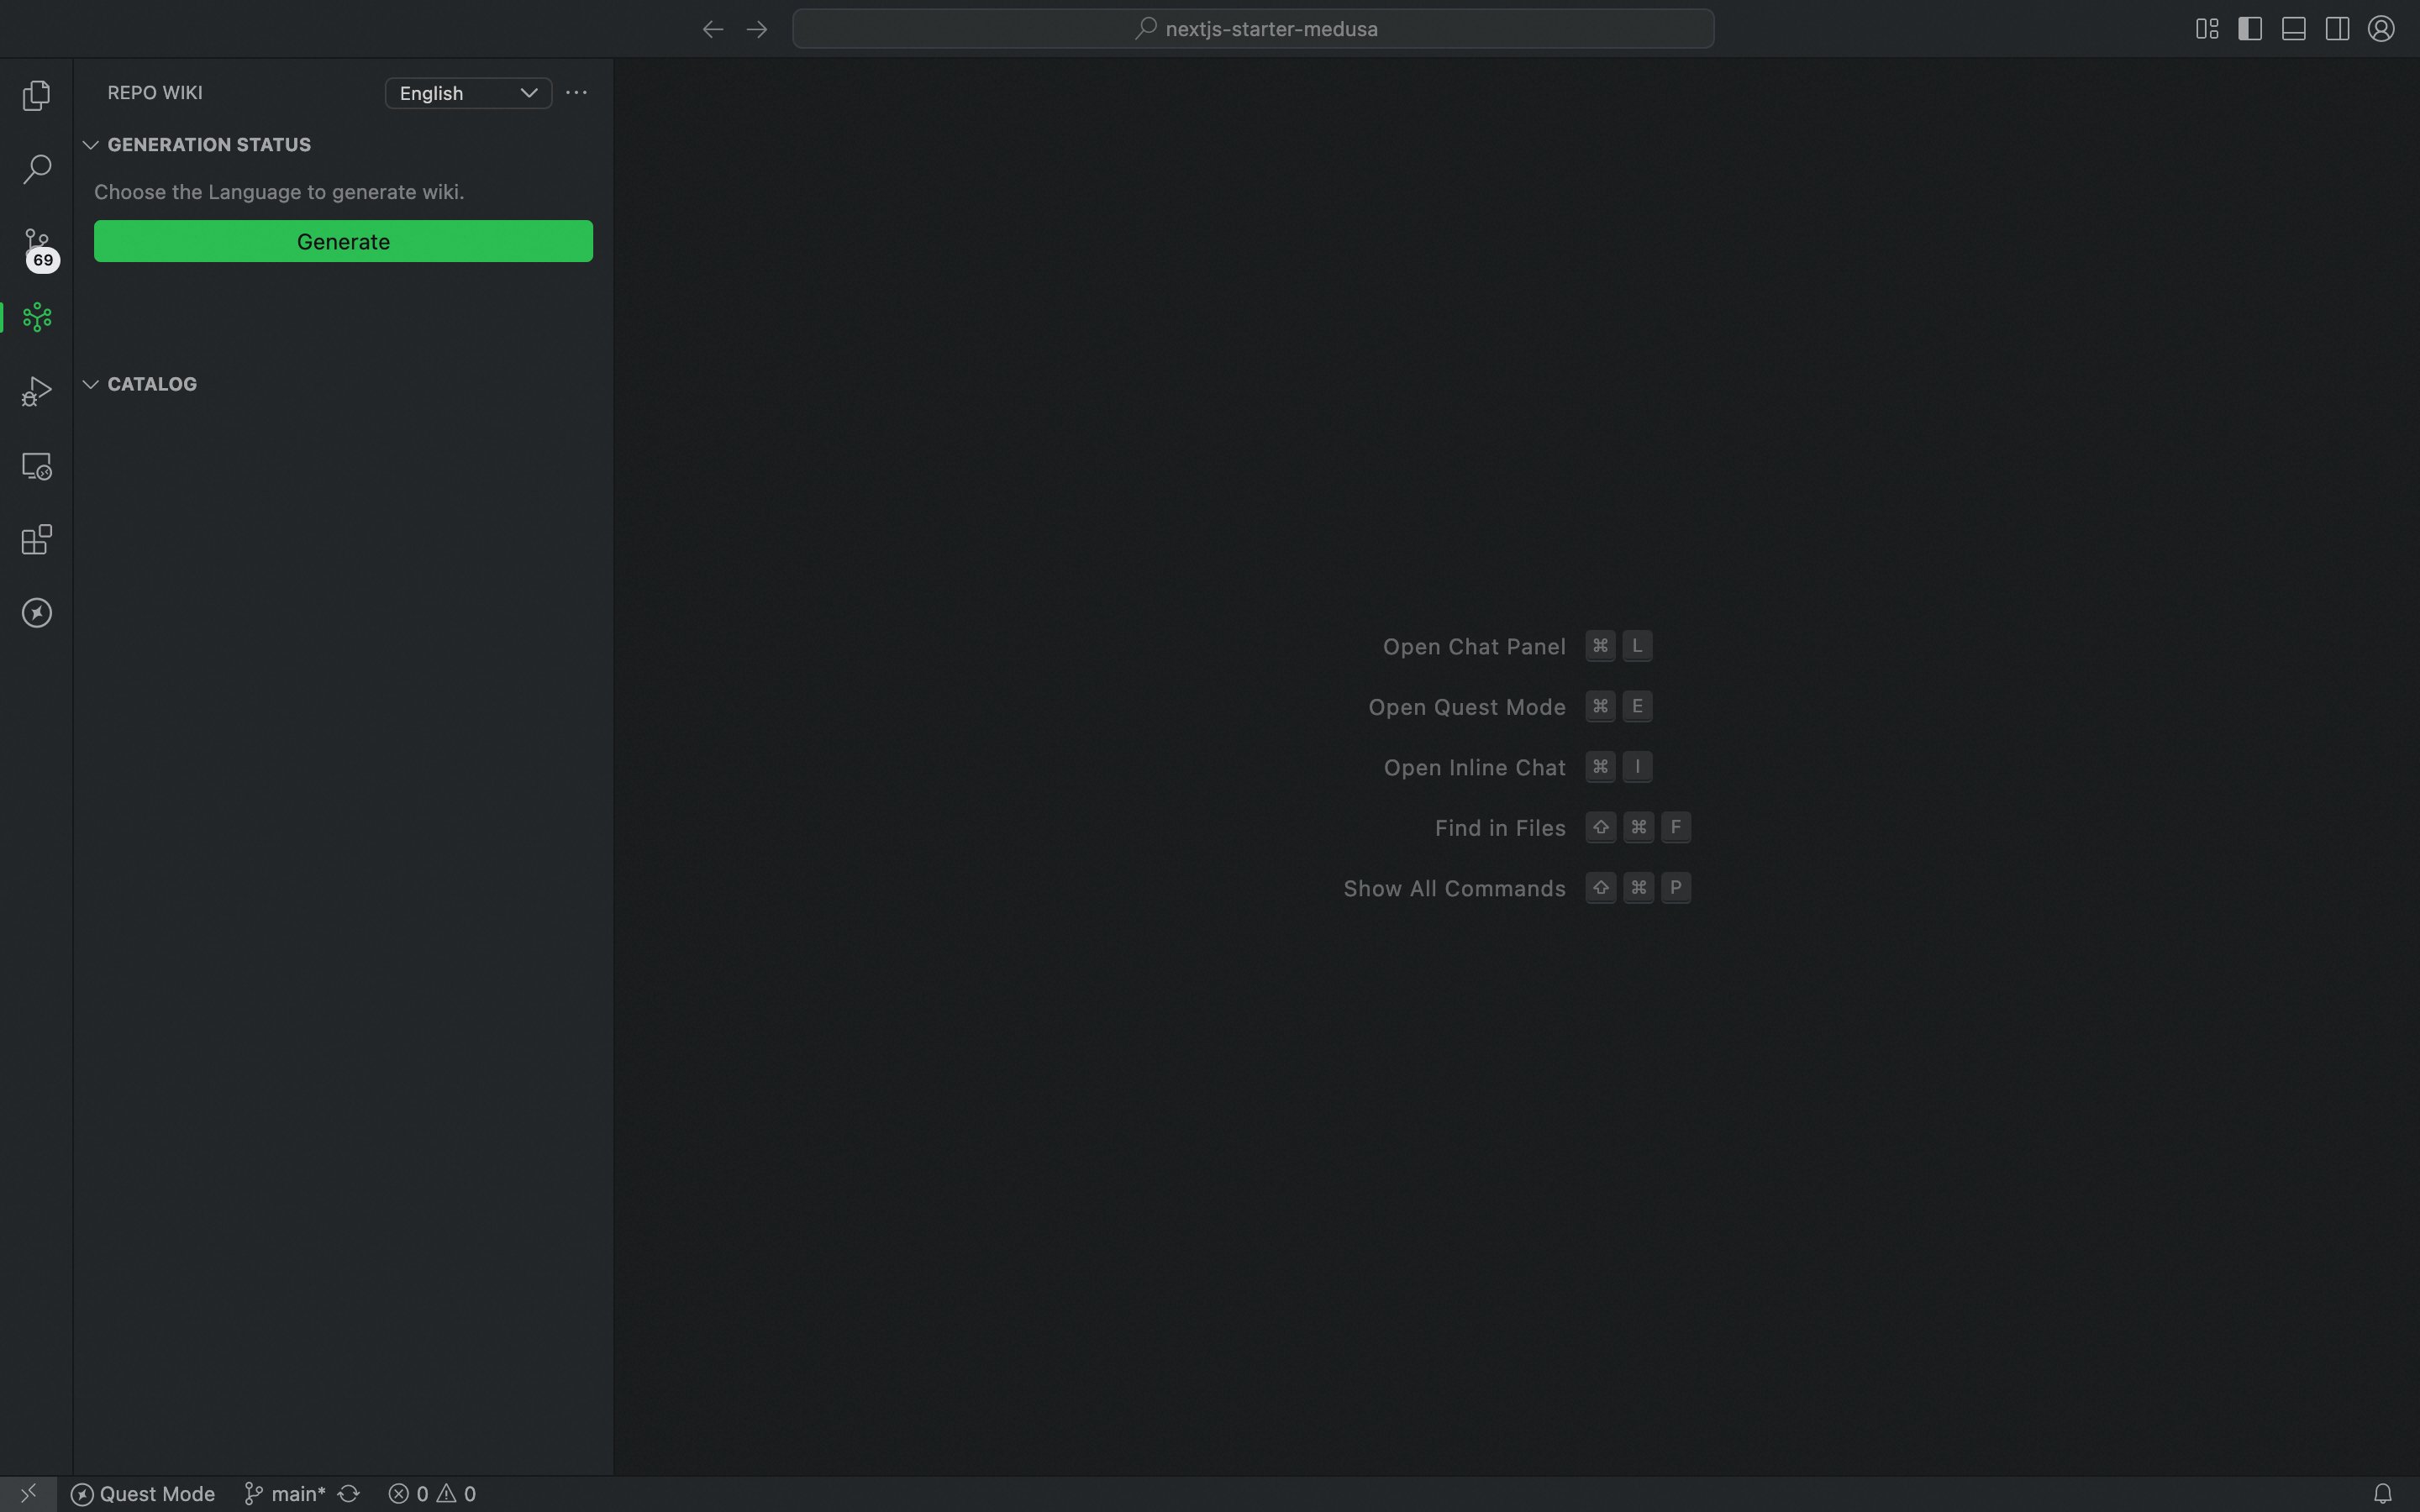Go back with the left arrow
2420x1512 pixels.
click(x=712, y=29)
